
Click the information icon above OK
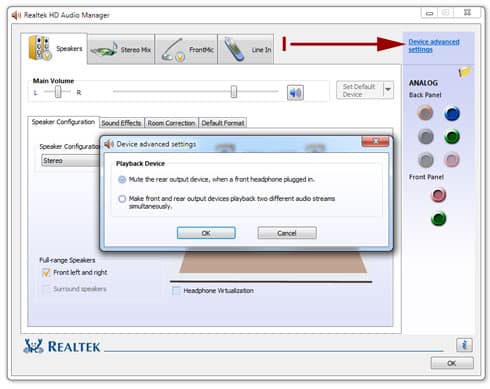(x=464, y=345)
